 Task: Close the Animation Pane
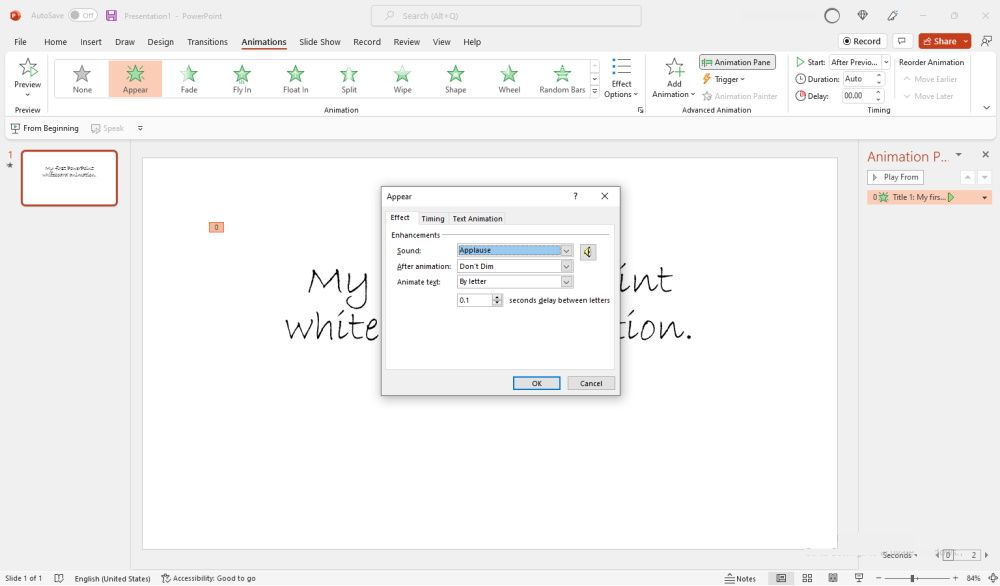pos(985,155)
